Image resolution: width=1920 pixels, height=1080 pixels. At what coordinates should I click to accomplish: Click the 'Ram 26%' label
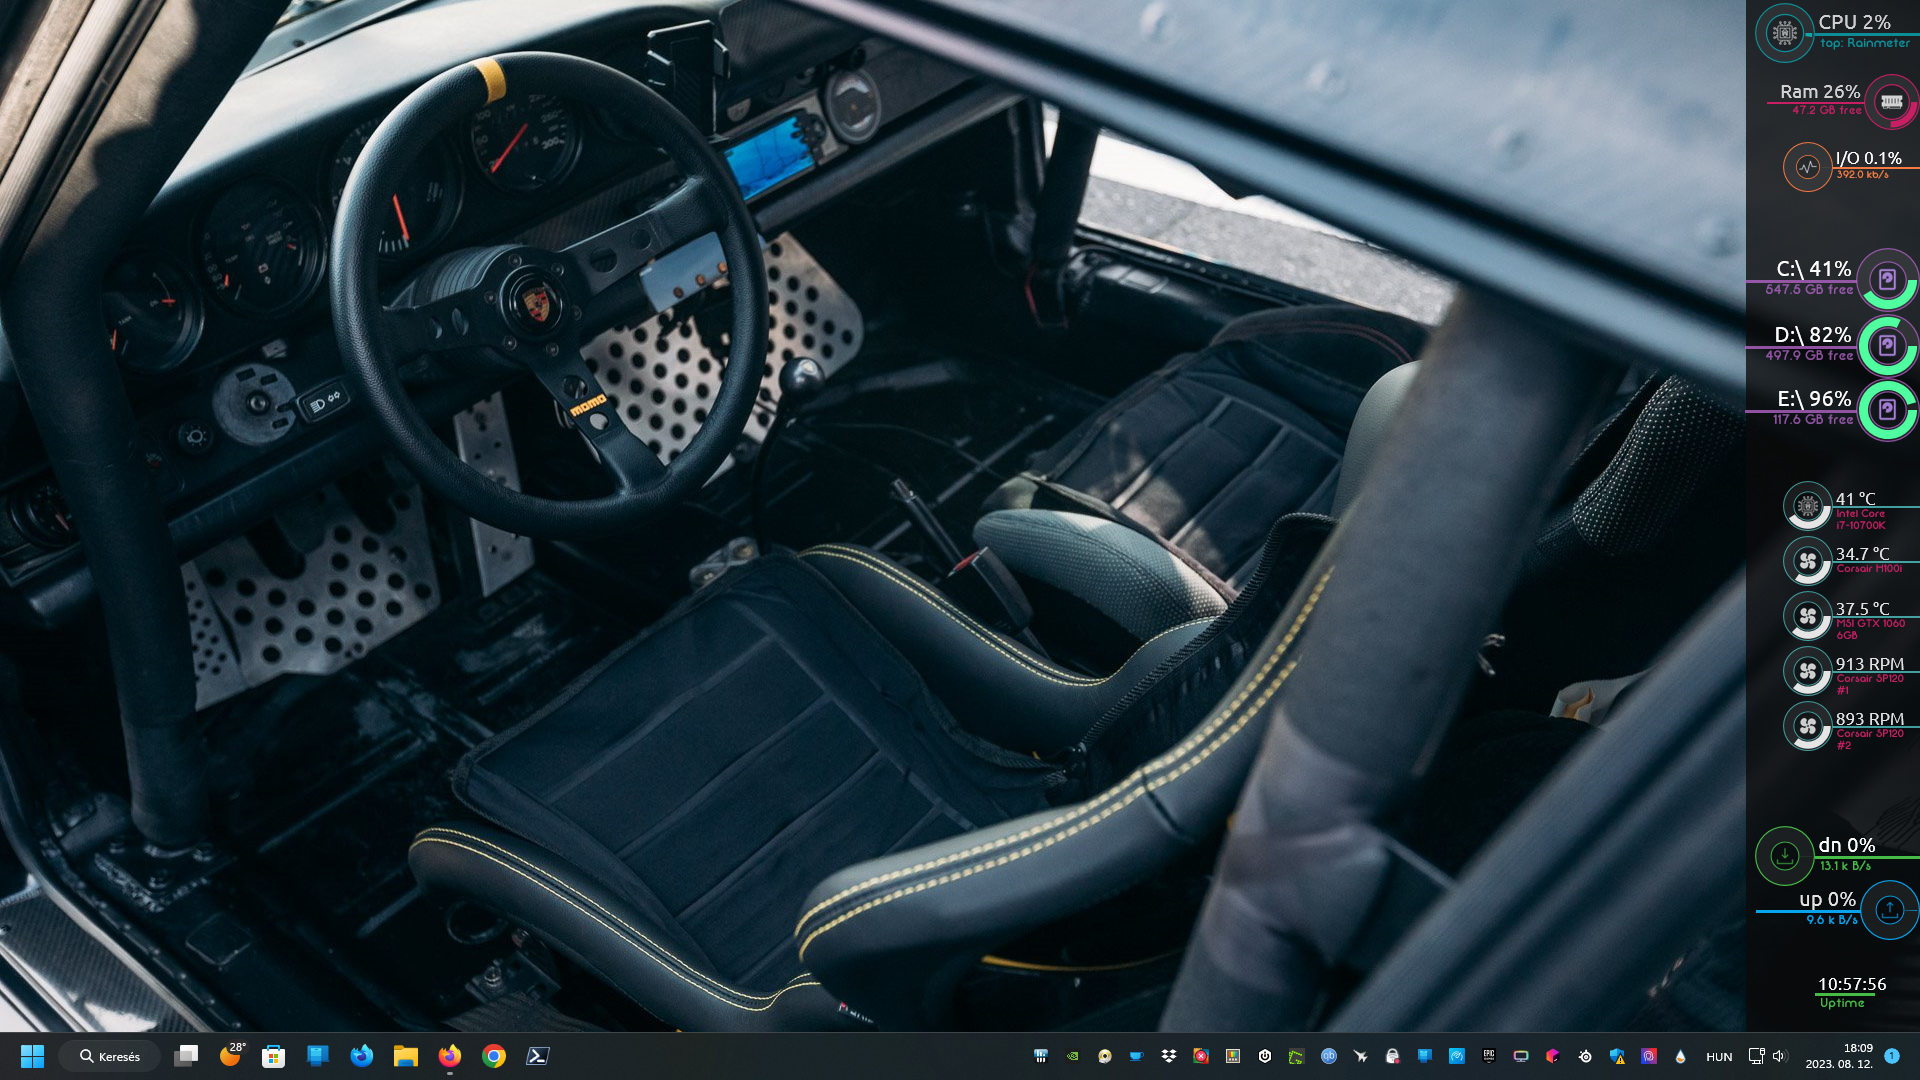pos(1820,91)
